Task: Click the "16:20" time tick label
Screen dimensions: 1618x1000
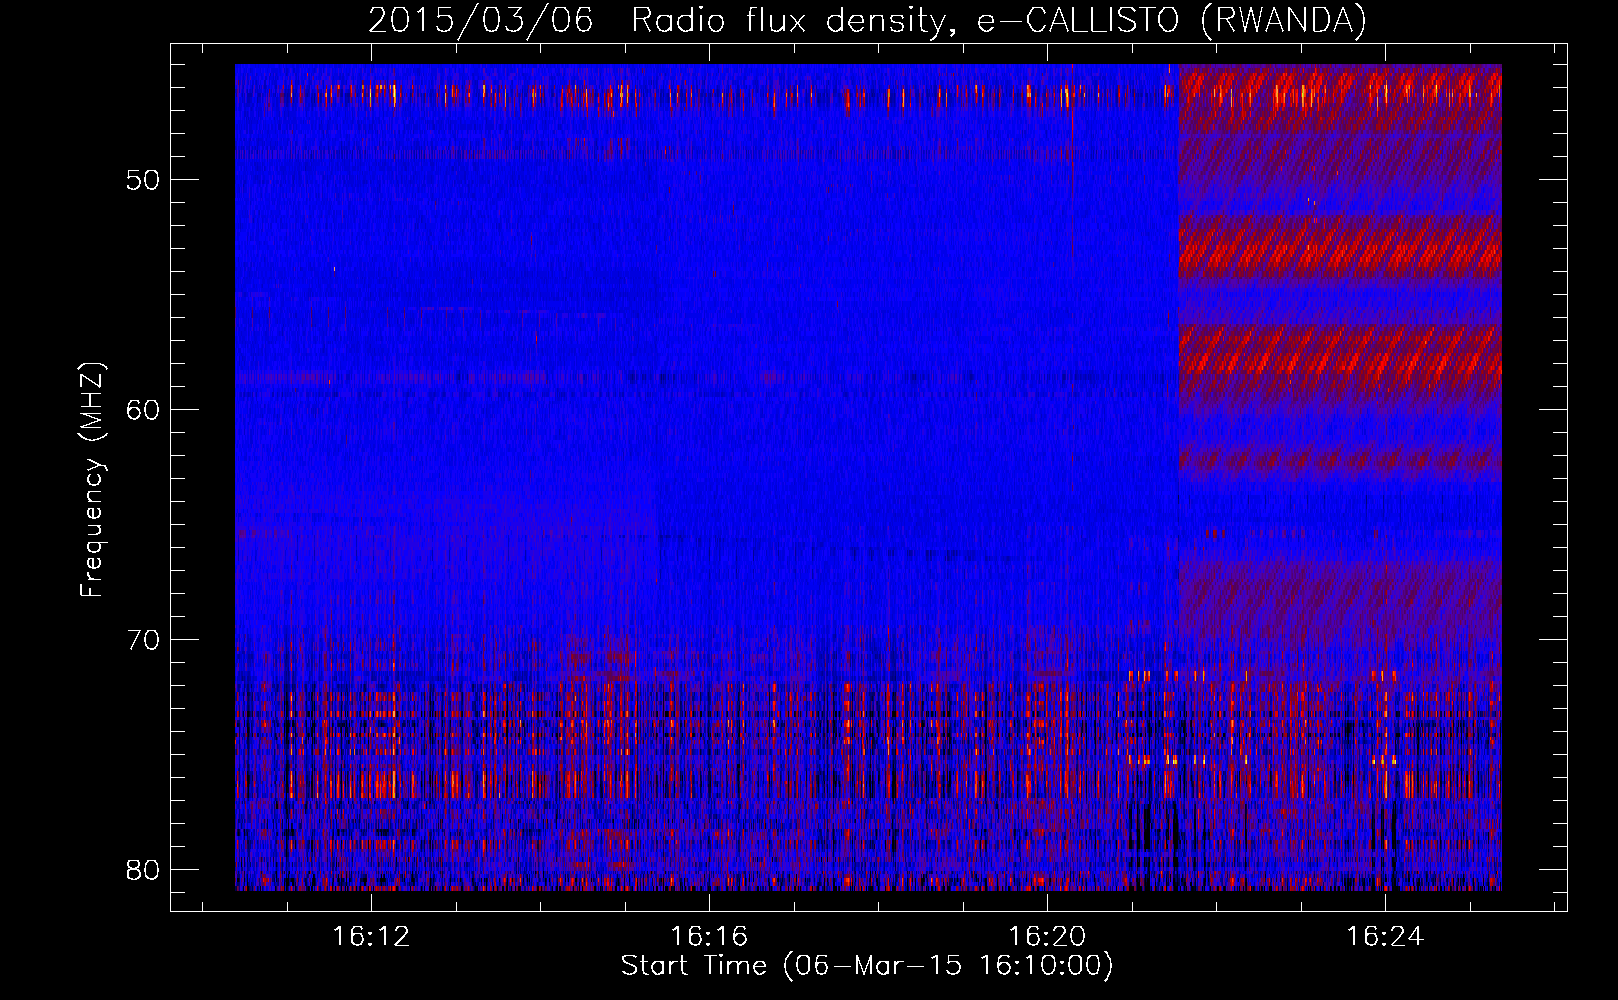Action: point(1047,936)
